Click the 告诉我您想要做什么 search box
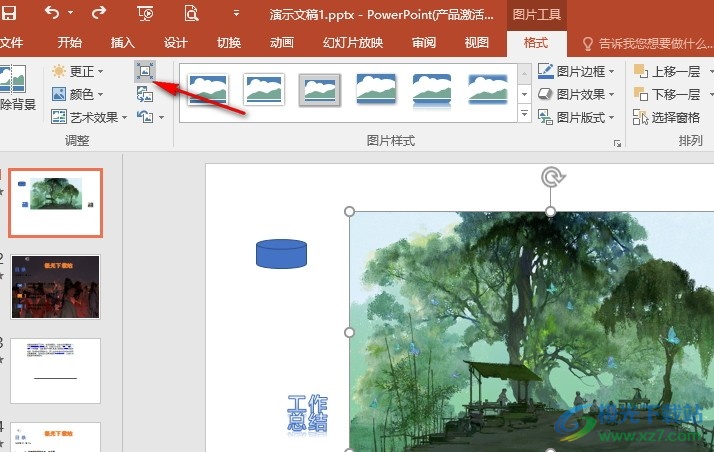Screen dimensions: 714x452 [x=647, y=44]
